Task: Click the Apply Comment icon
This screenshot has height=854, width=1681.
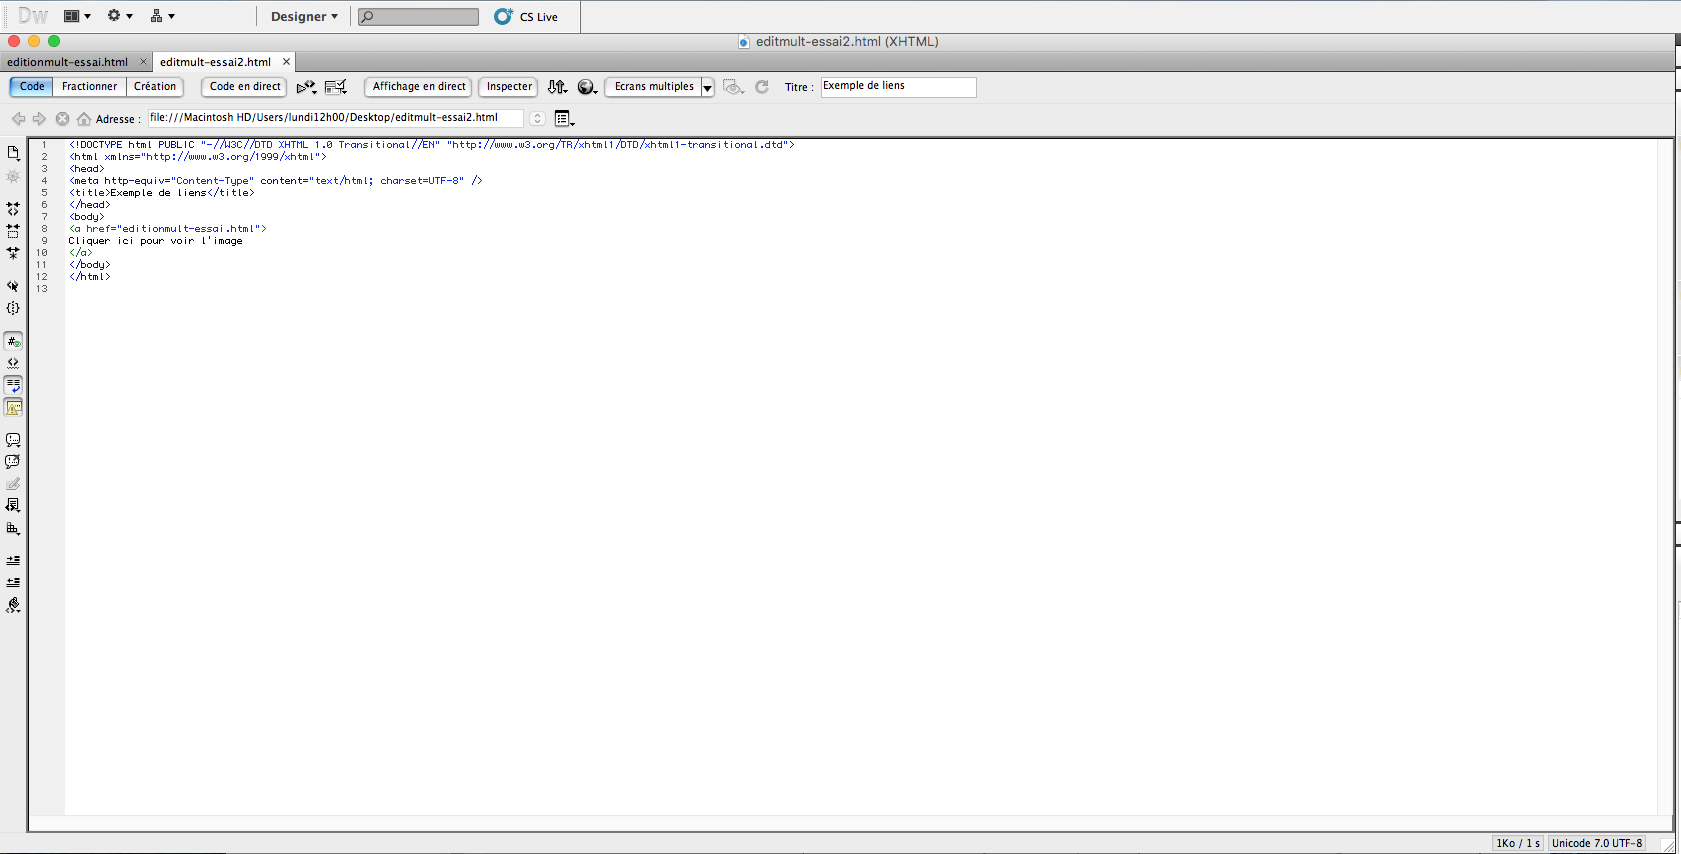Action: (x=13, y=440)
